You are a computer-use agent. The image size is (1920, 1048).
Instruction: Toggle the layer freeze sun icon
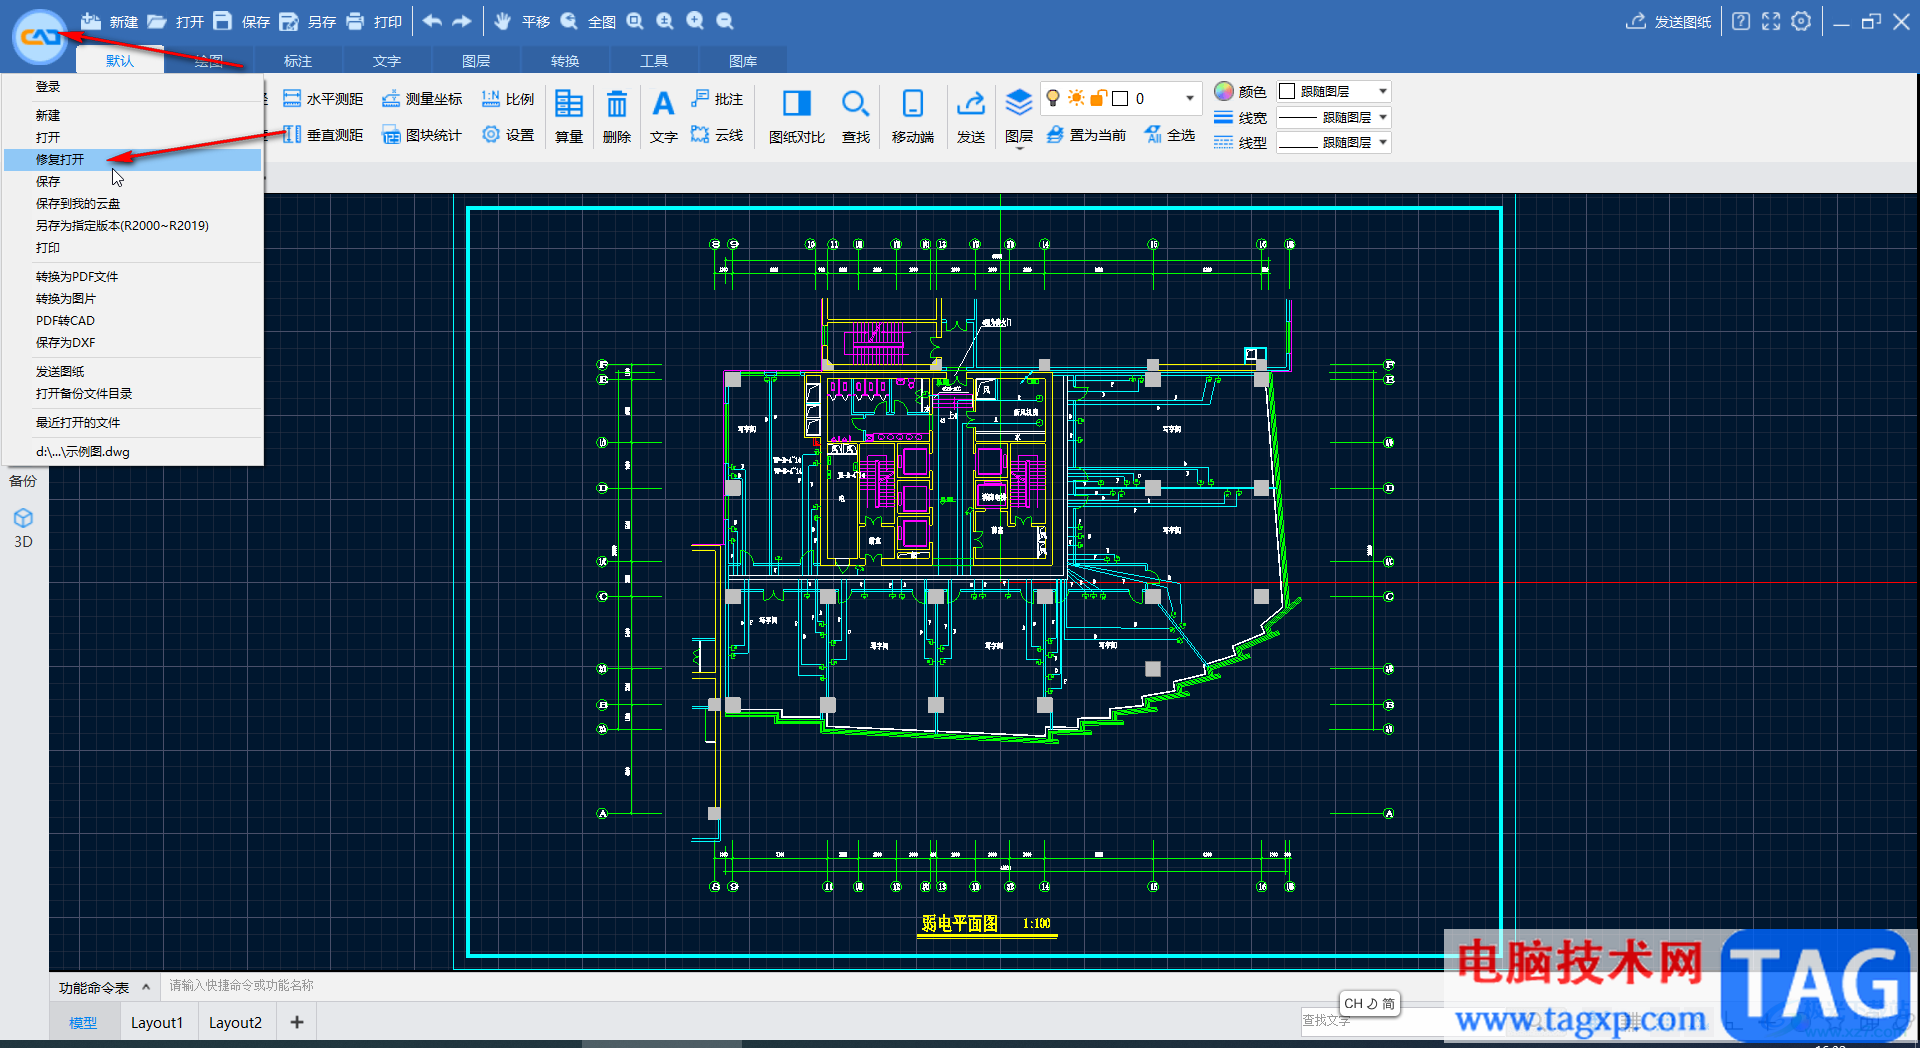click(x=1076, y=98)
